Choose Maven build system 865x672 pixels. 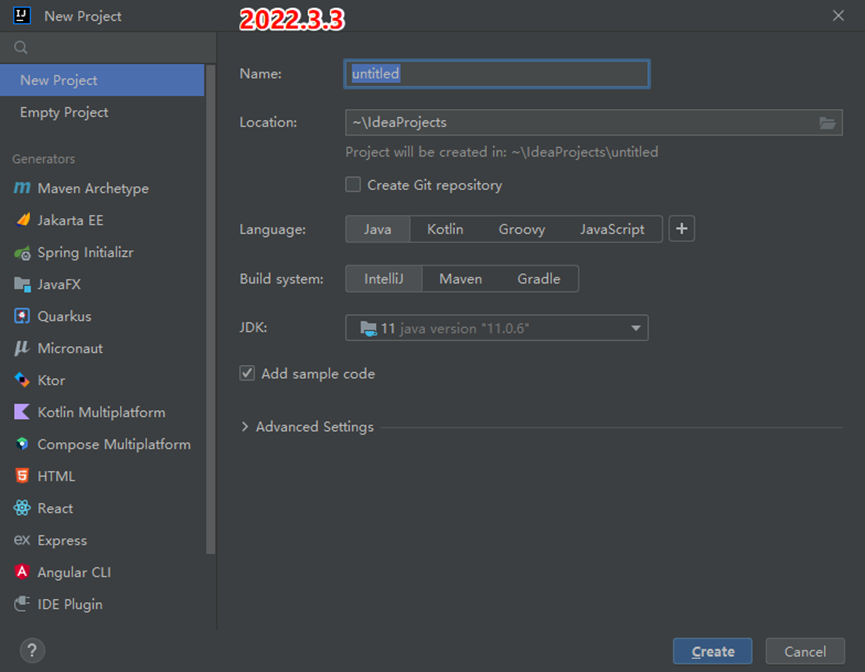(x=461, y=279)
